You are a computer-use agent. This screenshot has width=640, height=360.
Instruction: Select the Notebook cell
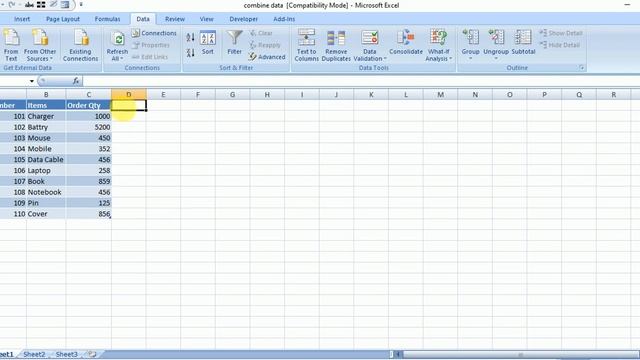[46, 192]
